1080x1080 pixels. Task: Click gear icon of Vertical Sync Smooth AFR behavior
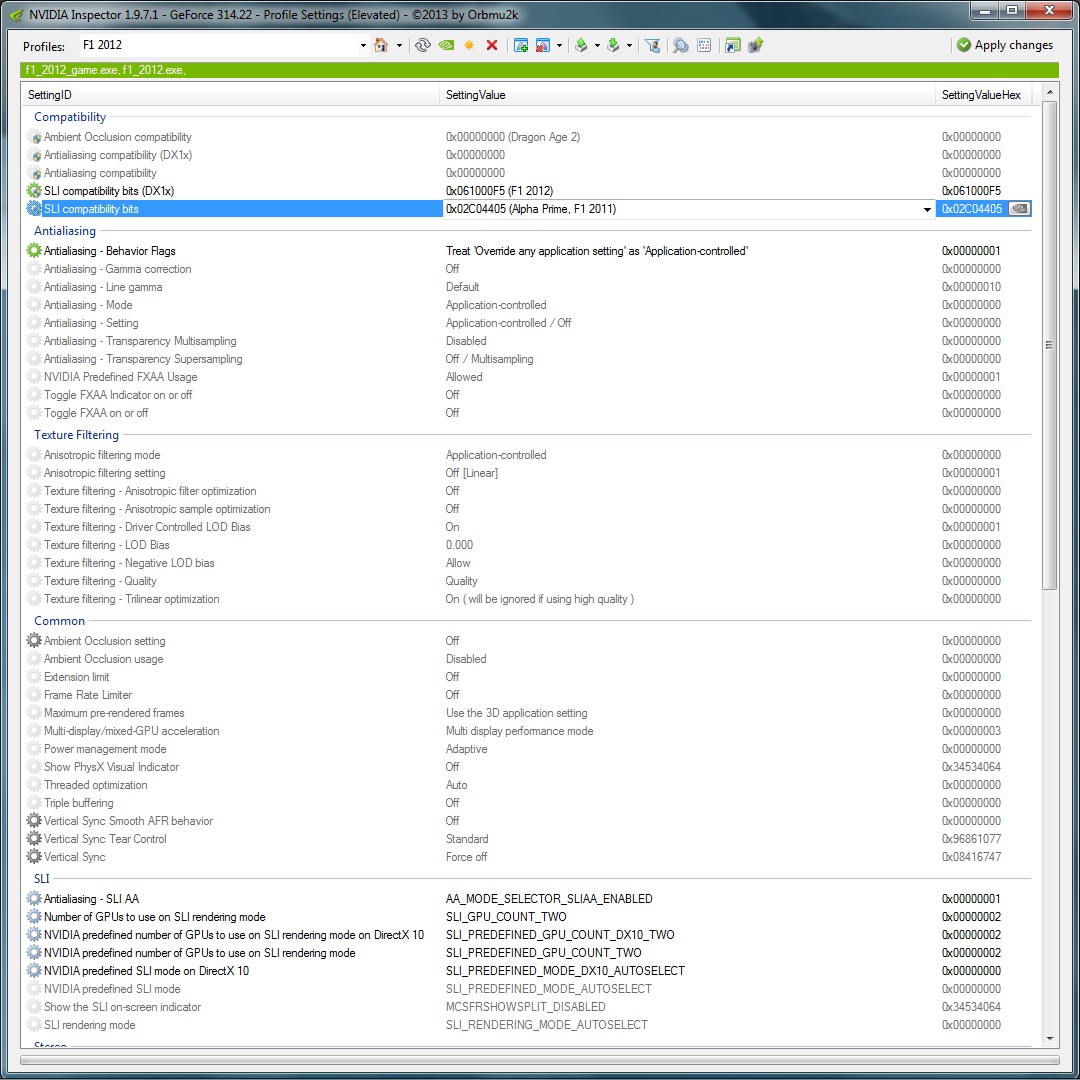(34, 821)
